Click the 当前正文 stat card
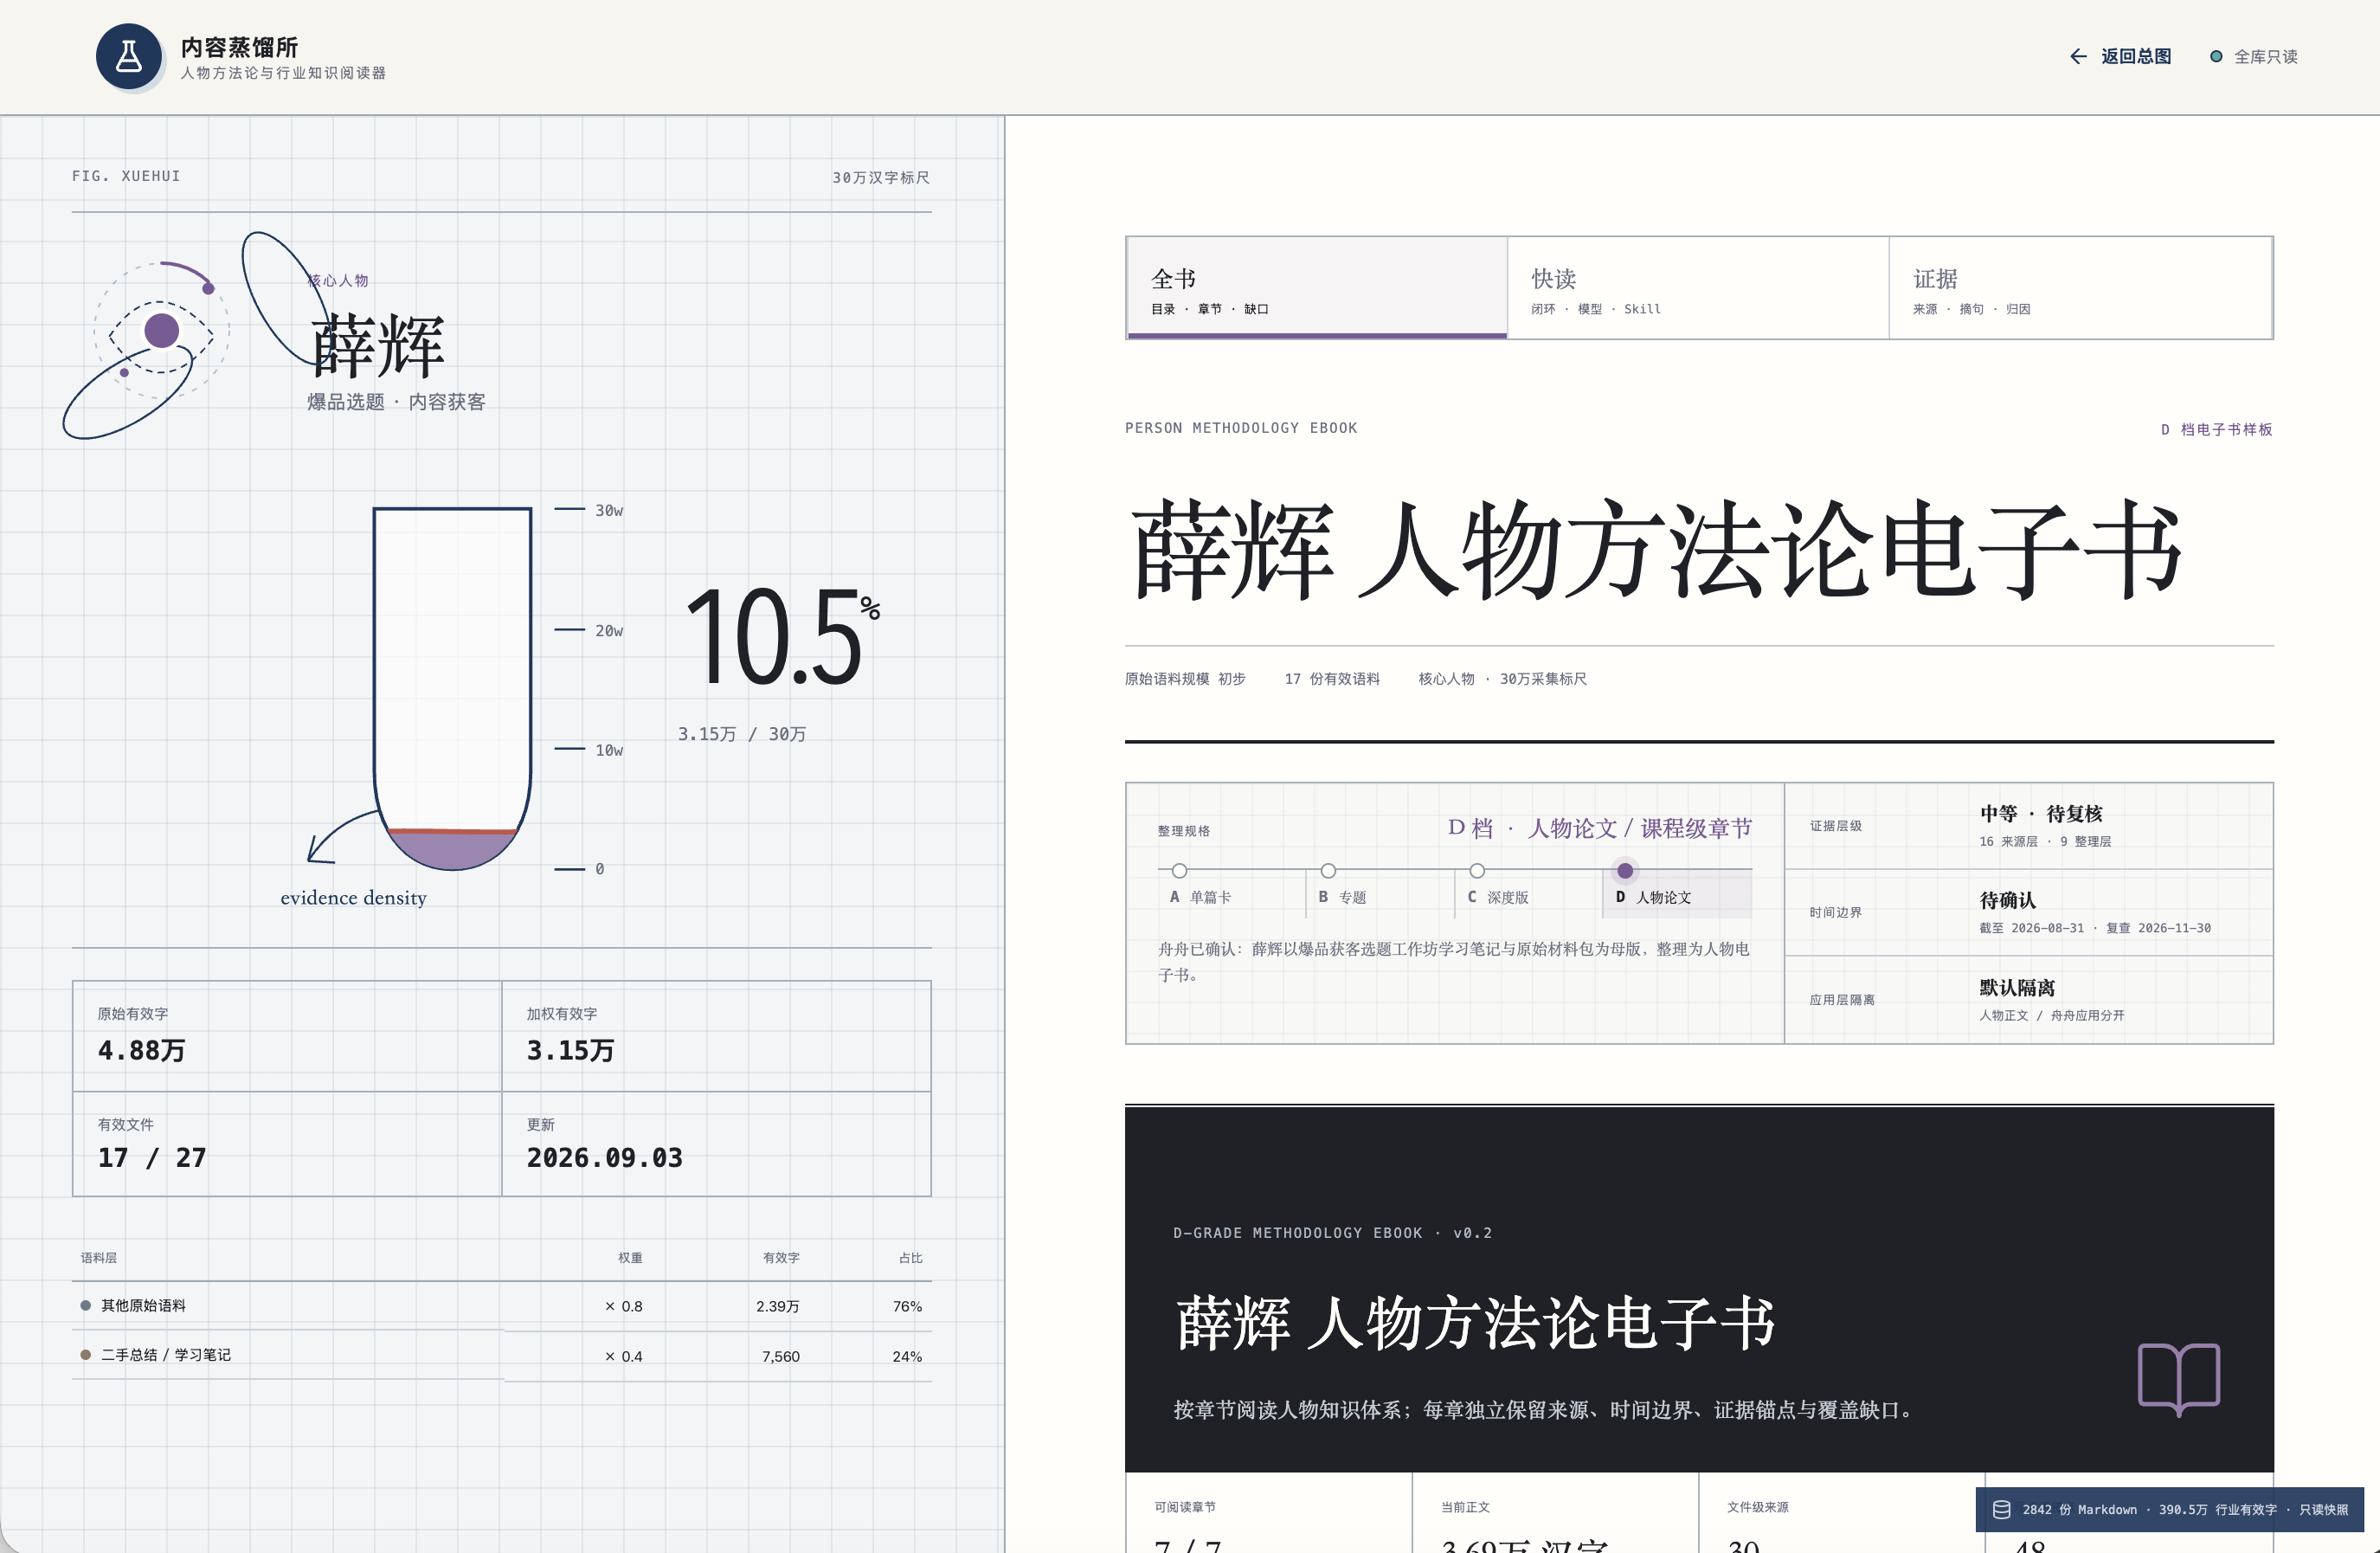 pos(1555,1513)
